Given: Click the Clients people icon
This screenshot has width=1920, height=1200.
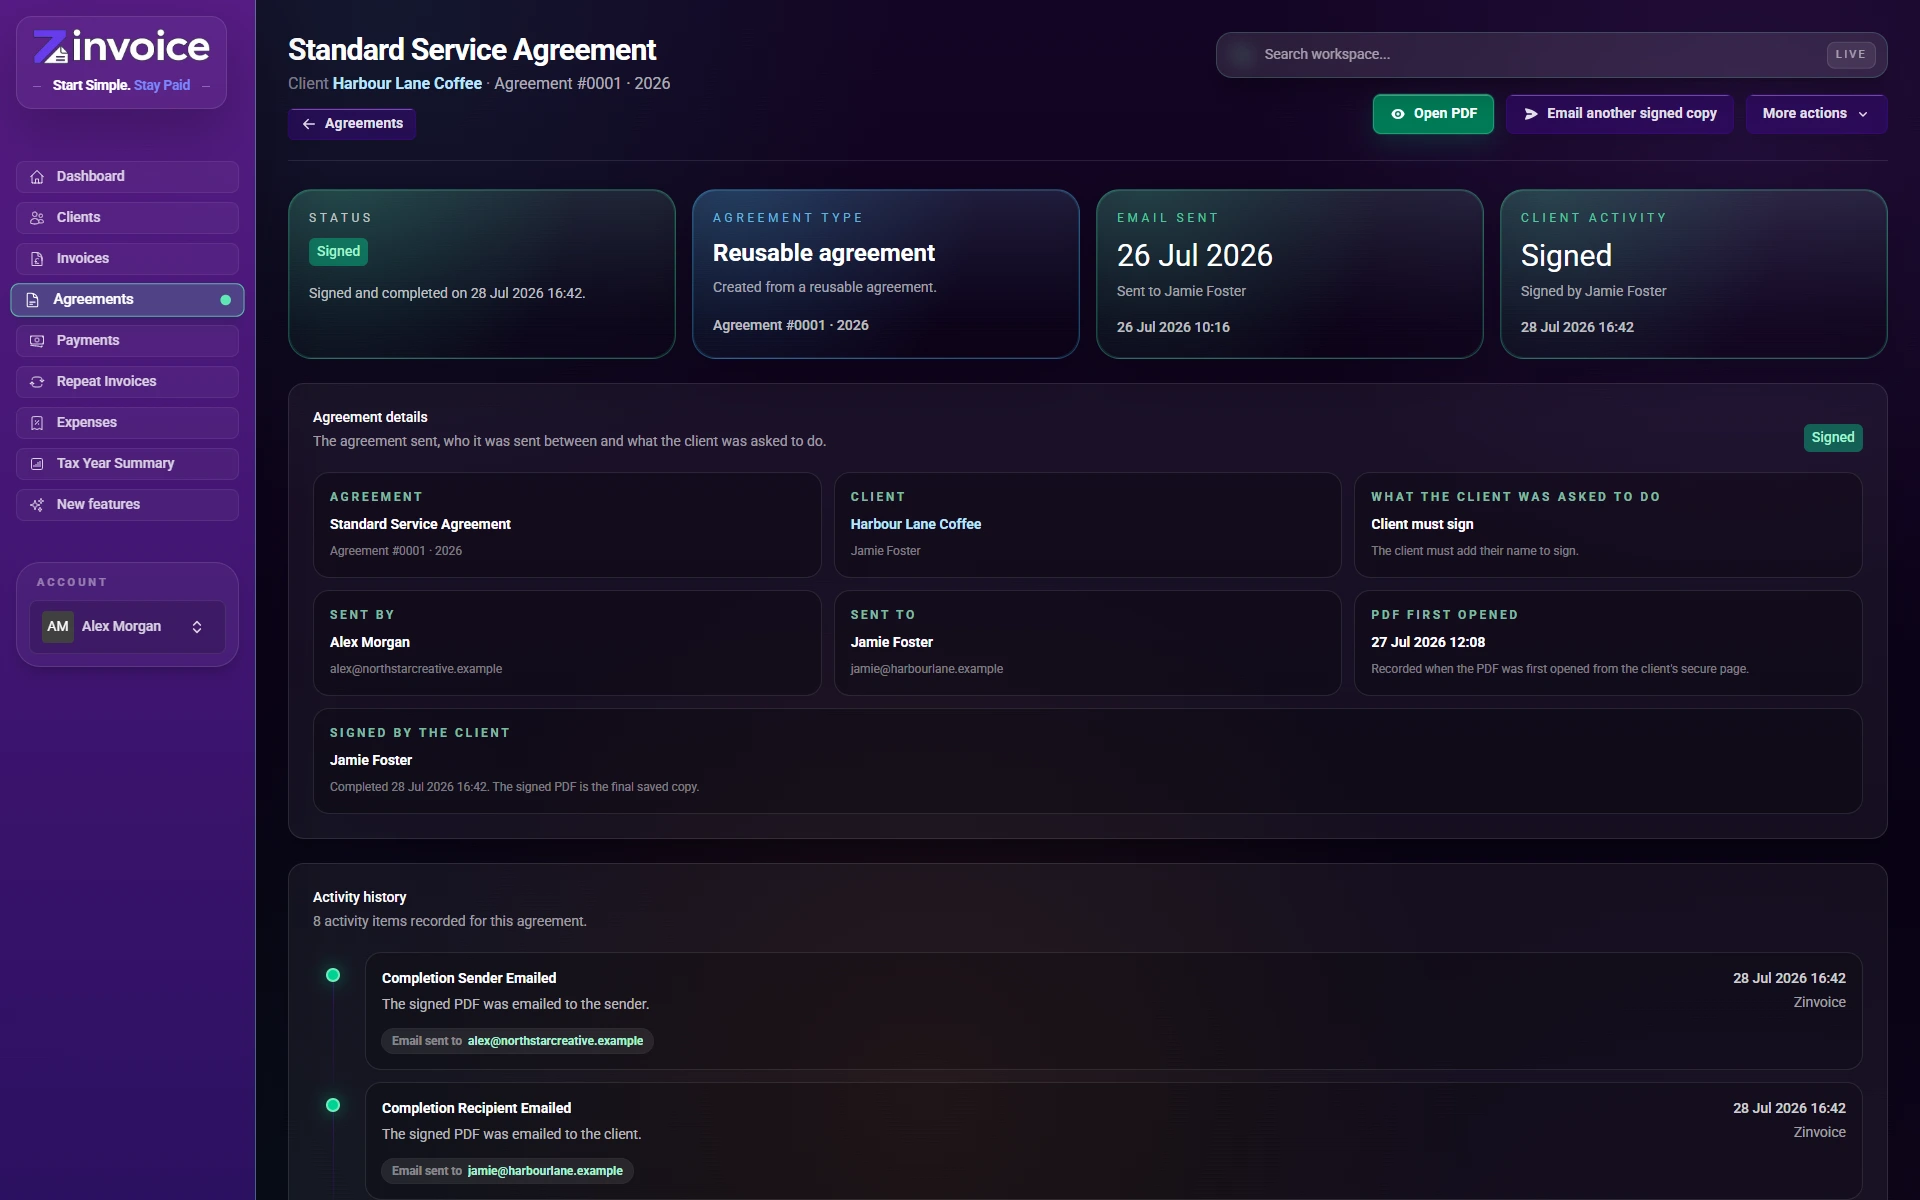Looking at the screenshot, I should [37, 218].
